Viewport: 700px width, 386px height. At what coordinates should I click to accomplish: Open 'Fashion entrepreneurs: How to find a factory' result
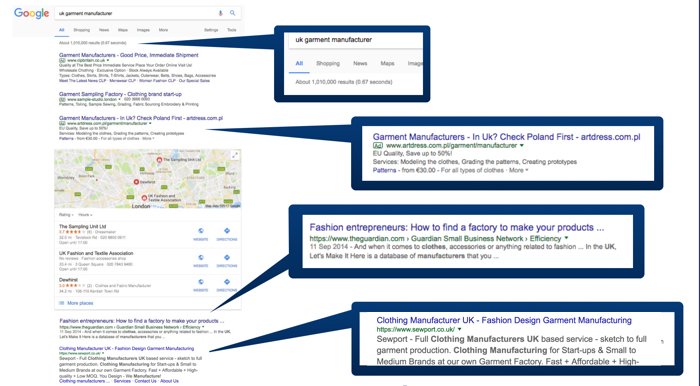point(142,321)
